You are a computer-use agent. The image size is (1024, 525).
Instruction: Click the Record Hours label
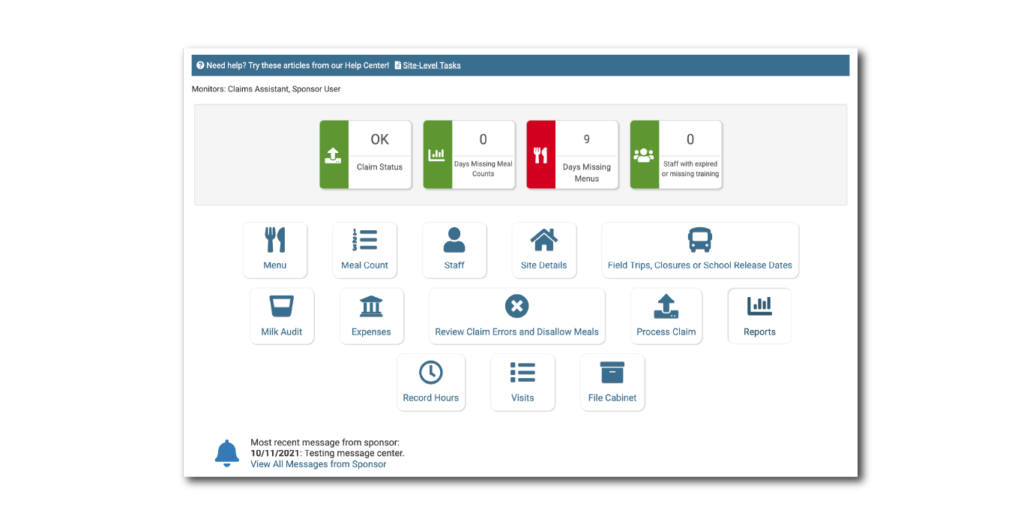(x=431, y=398)
